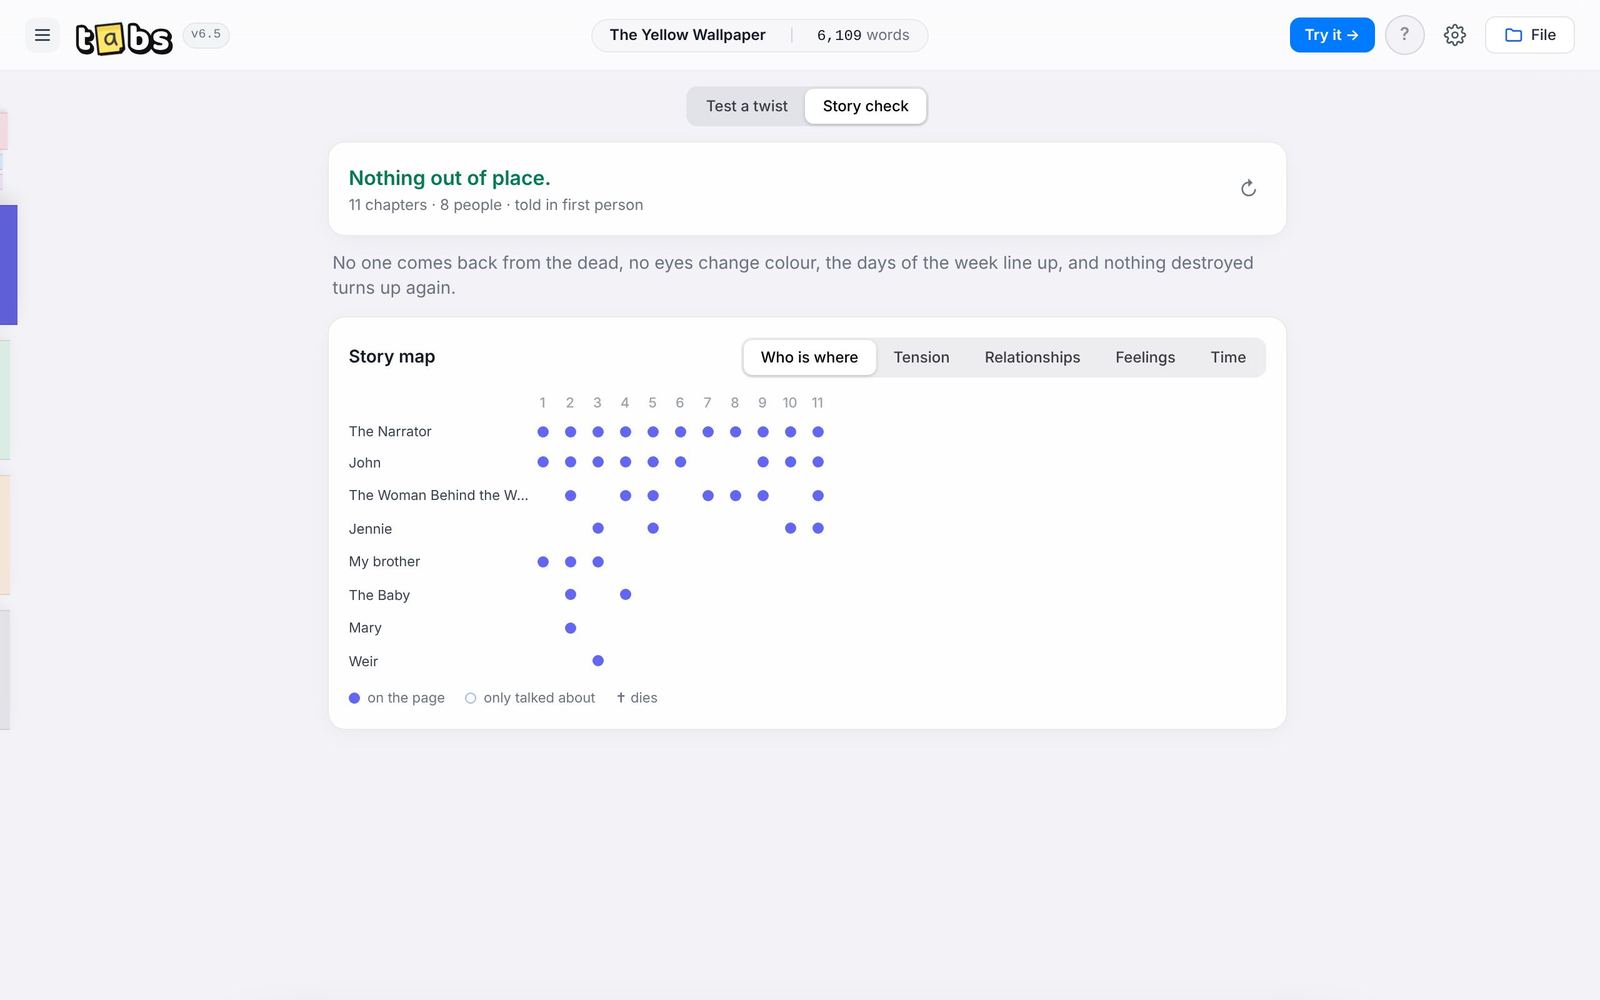Click The Woman Behind the W... label
This screenshot has height=1000, width=1600.
438,495
